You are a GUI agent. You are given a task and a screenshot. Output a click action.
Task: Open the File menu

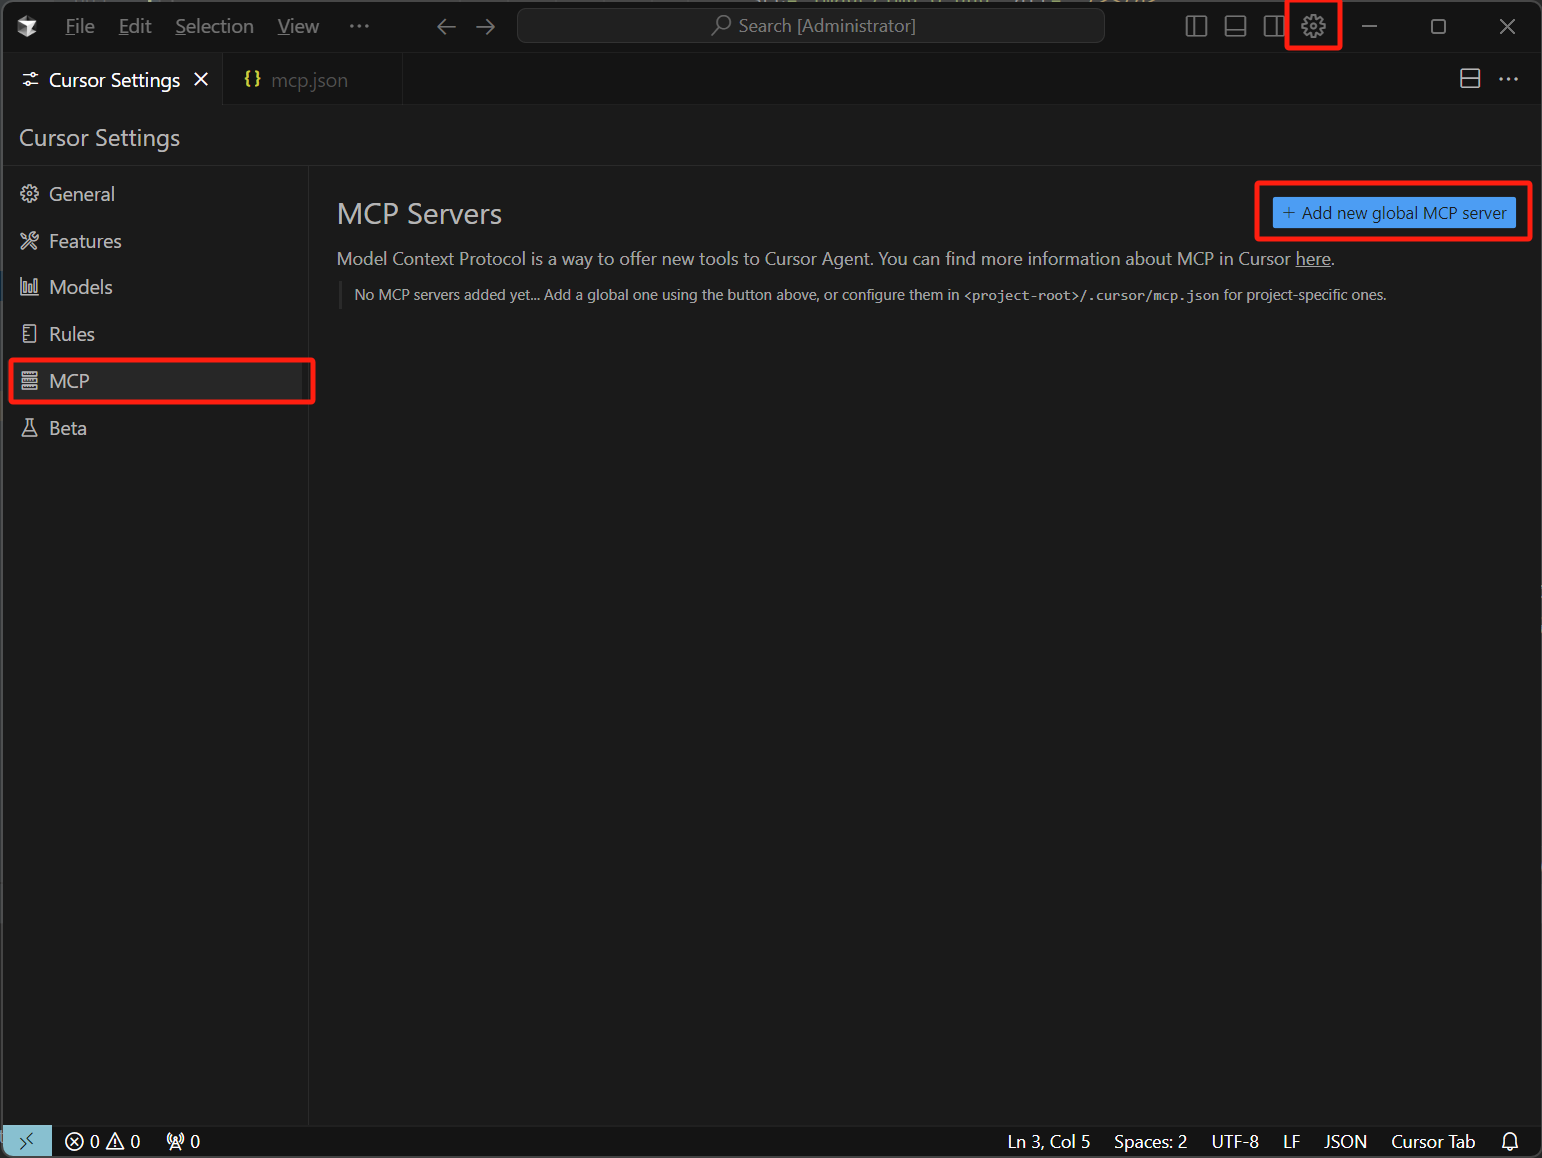pyautogui.click(x=80, y=26)
